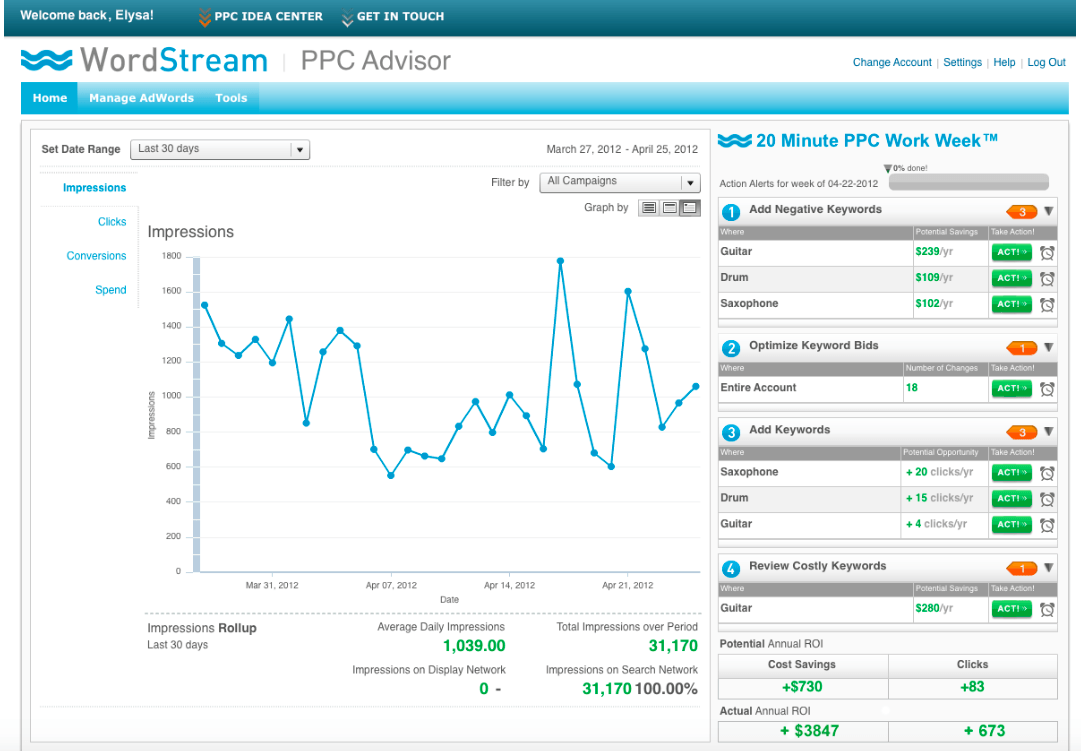
Task: Snooze the Guitar add keywords alert clock
Action: (1047, 525)
